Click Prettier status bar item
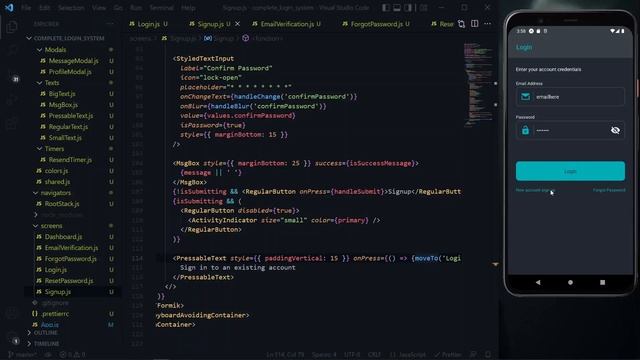Viewport: 640px width, 360px height. 447,355
